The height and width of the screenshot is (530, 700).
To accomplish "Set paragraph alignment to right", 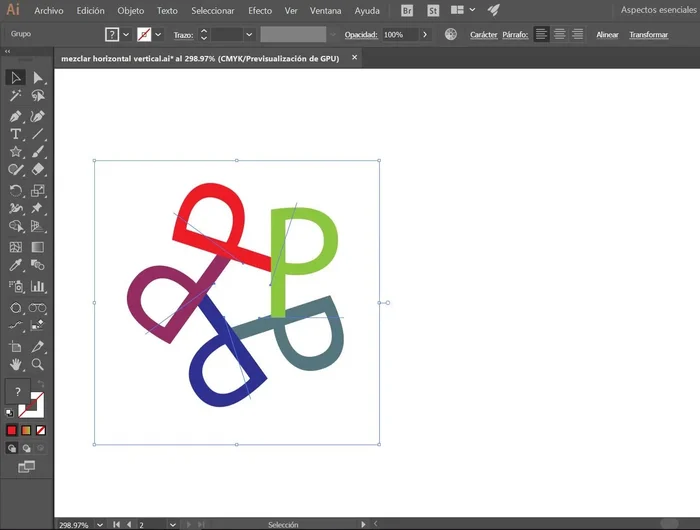I will tap(577, 34).
